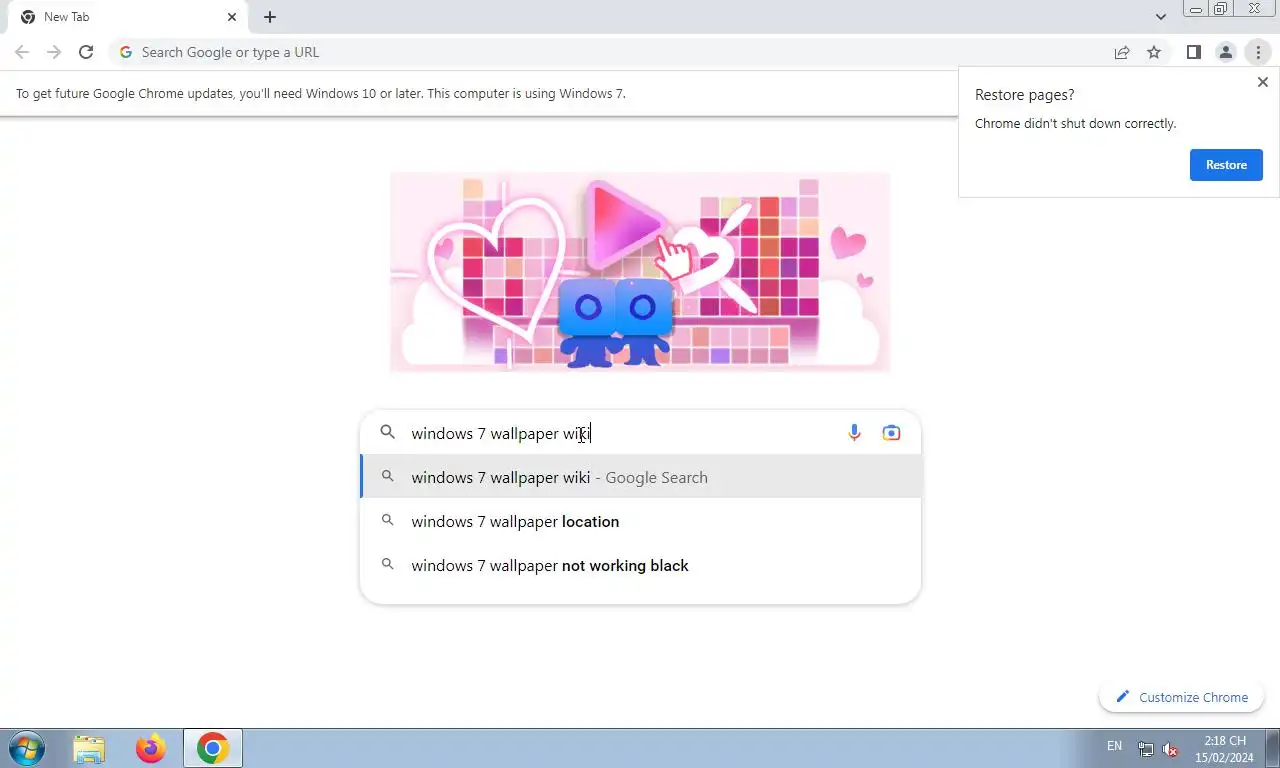Open the Windows Start menu

click(27, 748)
